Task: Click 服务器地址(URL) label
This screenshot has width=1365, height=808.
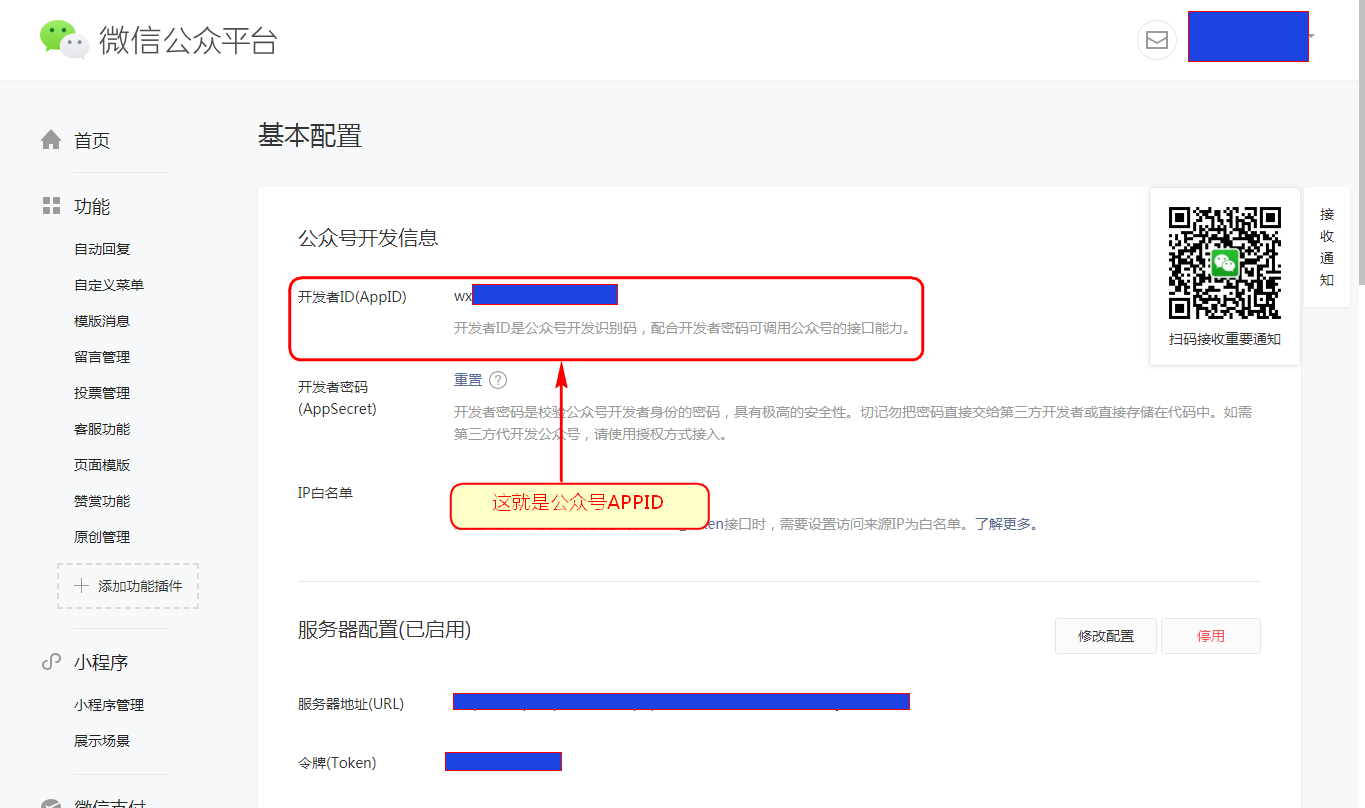Action: tap(351, 704)
